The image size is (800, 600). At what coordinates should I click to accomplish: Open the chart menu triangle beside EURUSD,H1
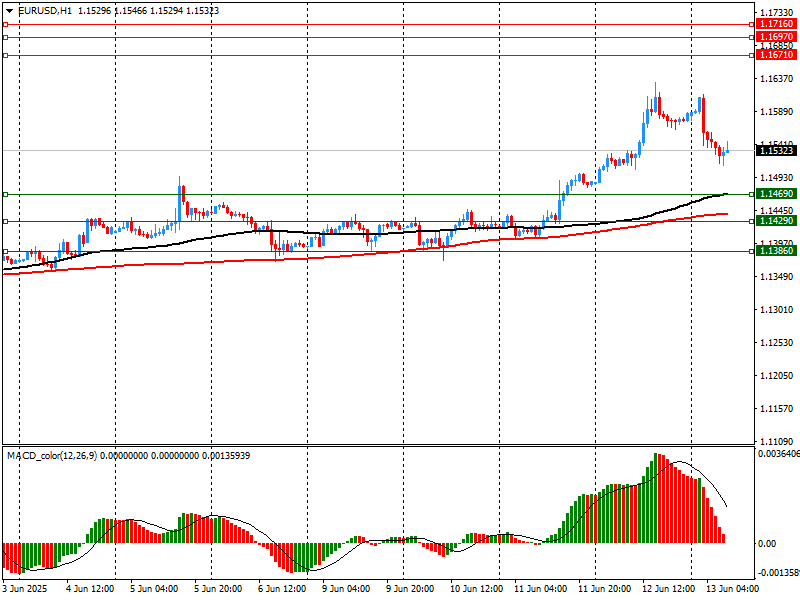[x=8, y=10]
